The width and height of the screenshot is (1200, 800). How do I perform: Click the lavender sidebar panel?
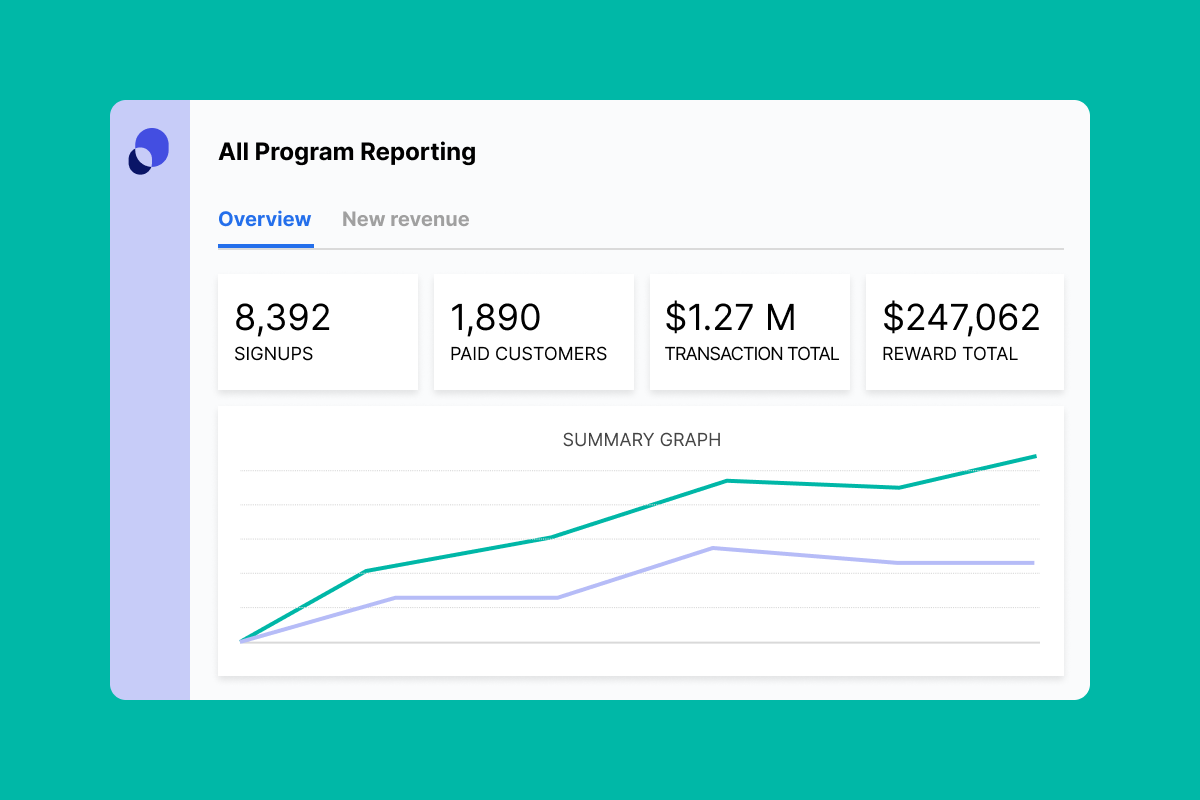150,450
